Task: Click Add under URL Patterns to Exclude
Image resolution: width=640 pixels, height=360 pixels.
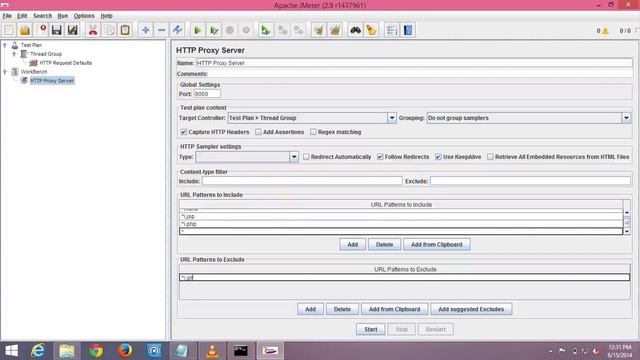Action: click(x=310, y=309)
